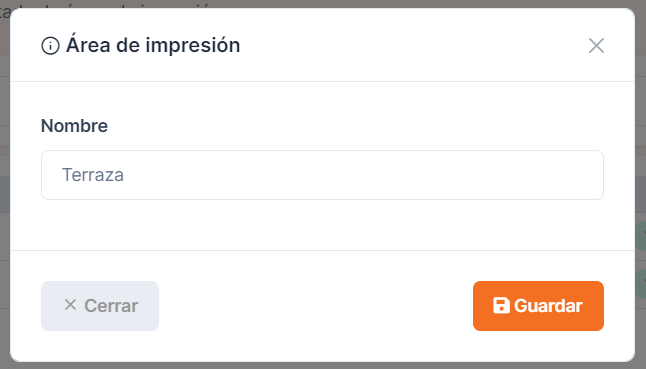Focus the Nombre text field
The width and height of the screenshot is (646, 369).
click(322, 175)
